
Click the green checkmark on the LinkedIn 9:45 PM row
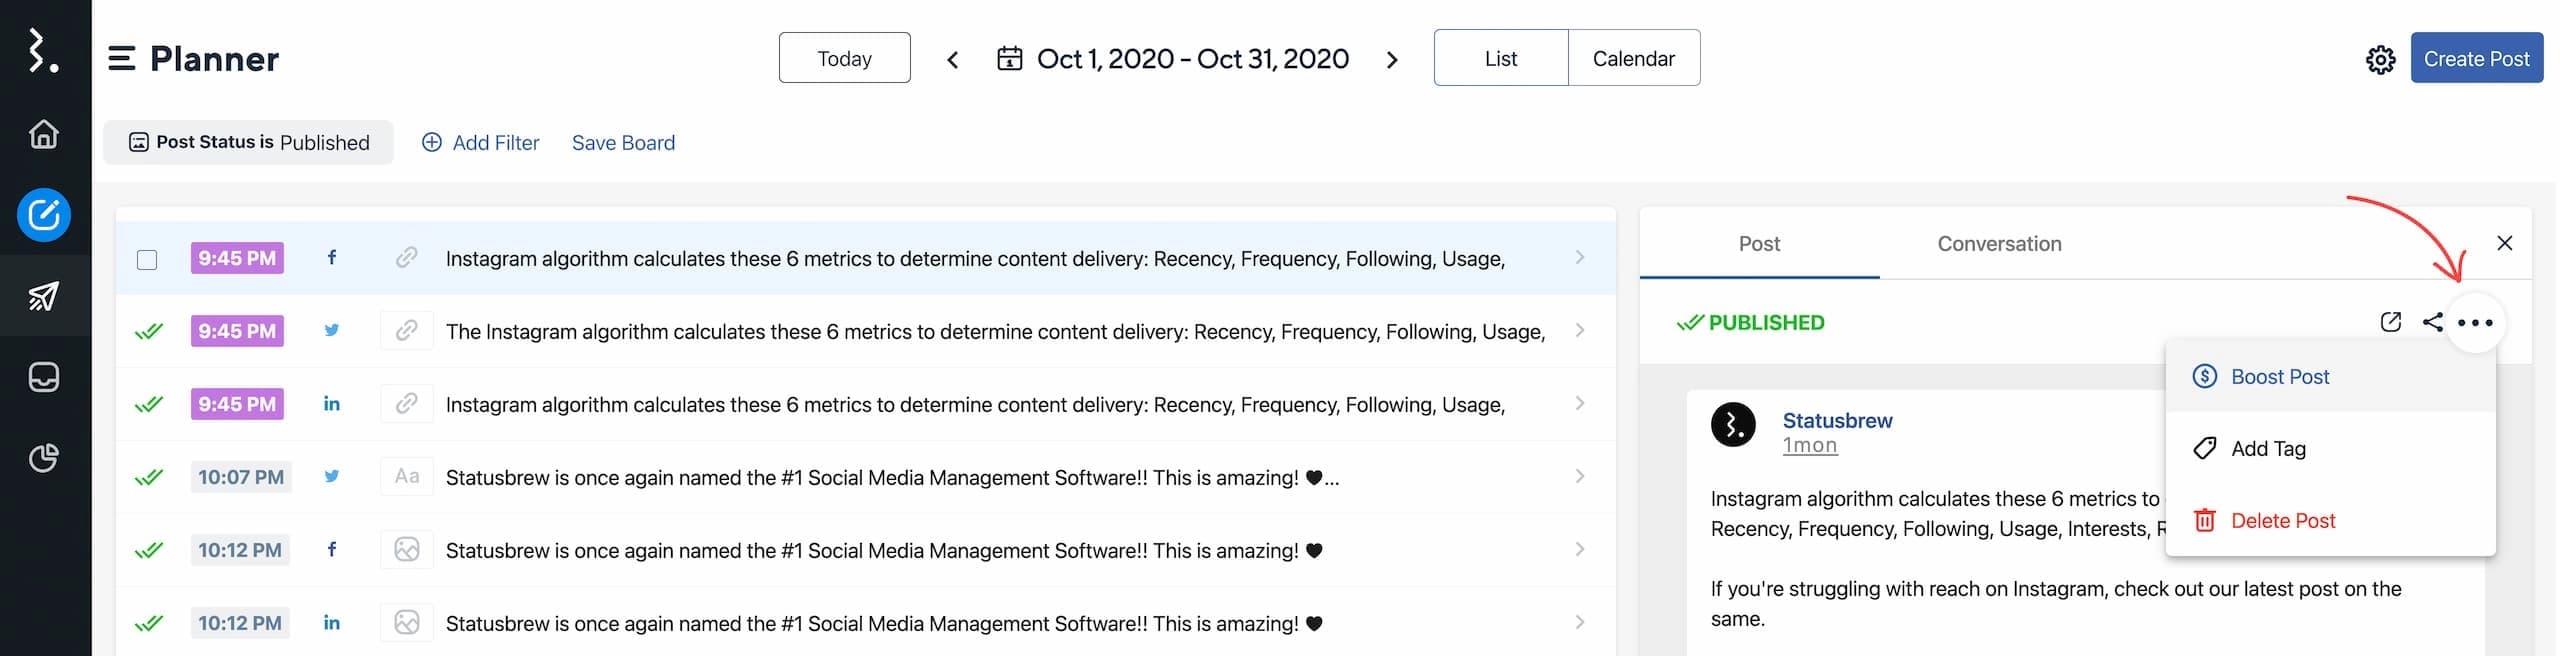(148, 404)
